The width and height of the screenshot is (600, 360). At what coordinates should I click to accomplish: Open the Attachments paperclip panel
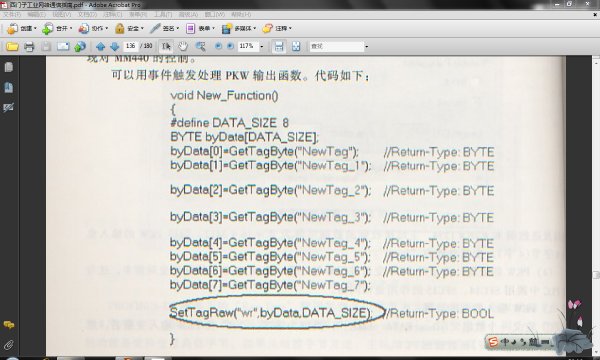(8, 345)
